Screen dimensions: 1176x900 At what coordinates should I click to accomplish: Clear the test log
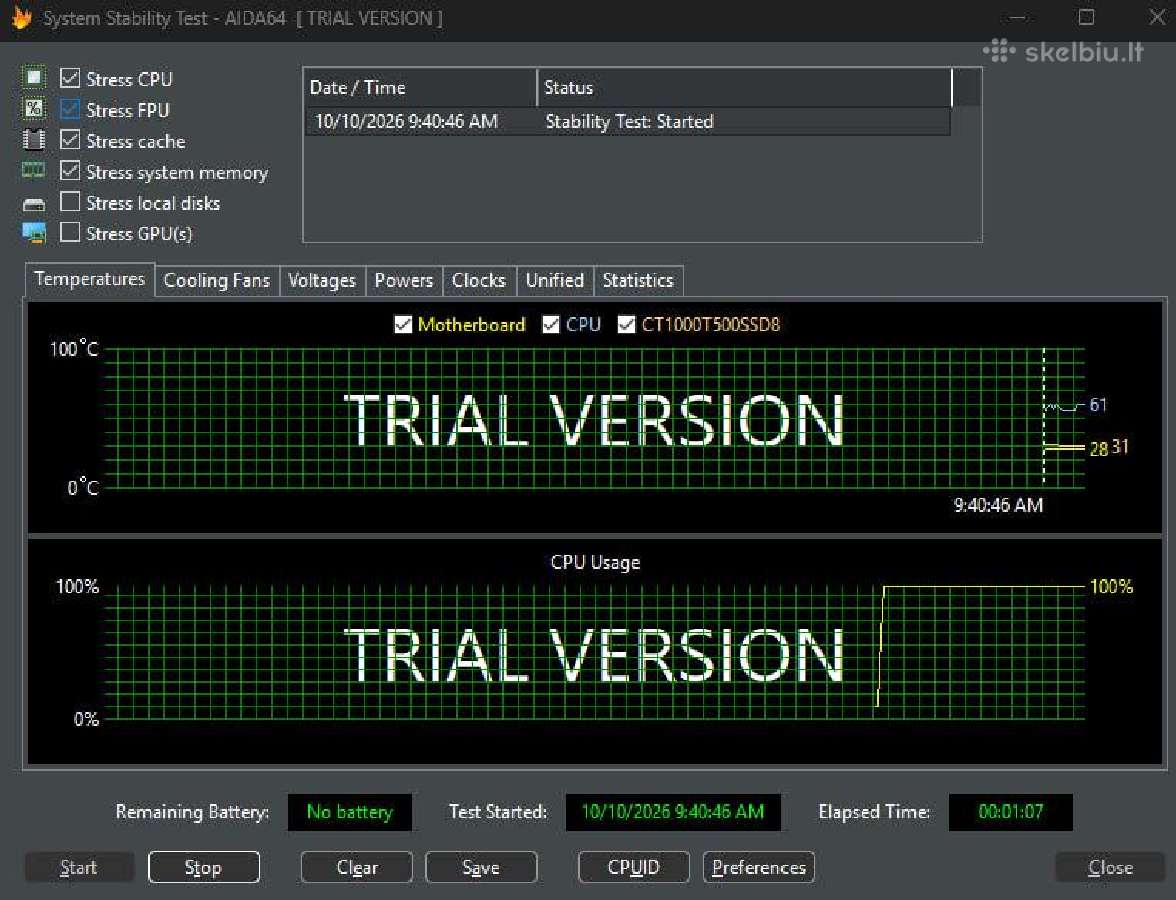357,868
